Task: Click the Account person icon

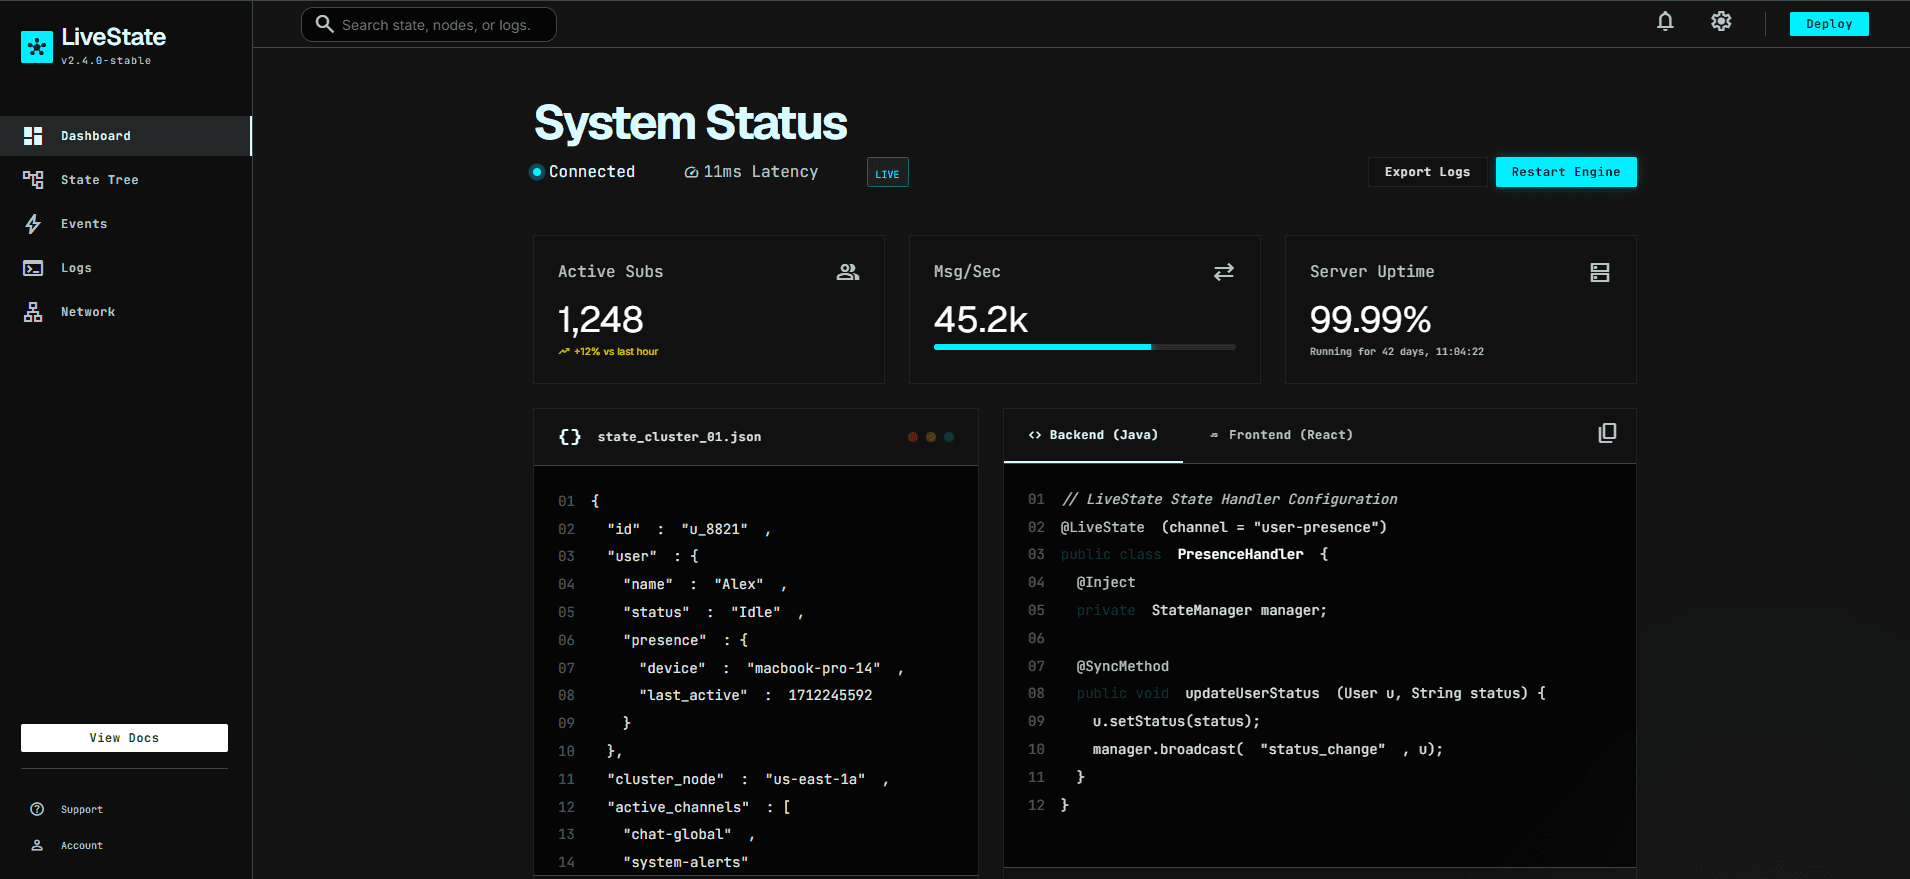Action: click(37, 845)
